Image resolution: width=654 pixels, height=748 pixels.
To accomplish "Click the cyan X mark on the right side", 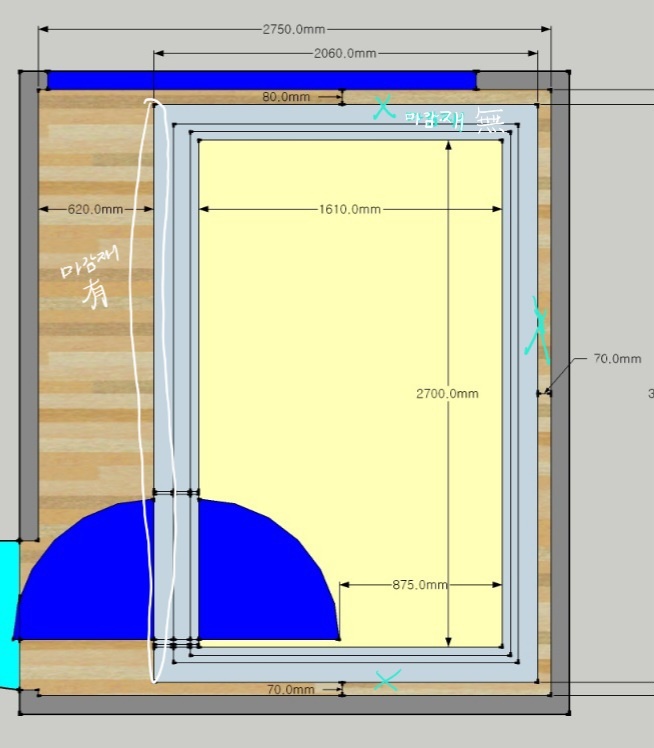I will coord(538,328).
